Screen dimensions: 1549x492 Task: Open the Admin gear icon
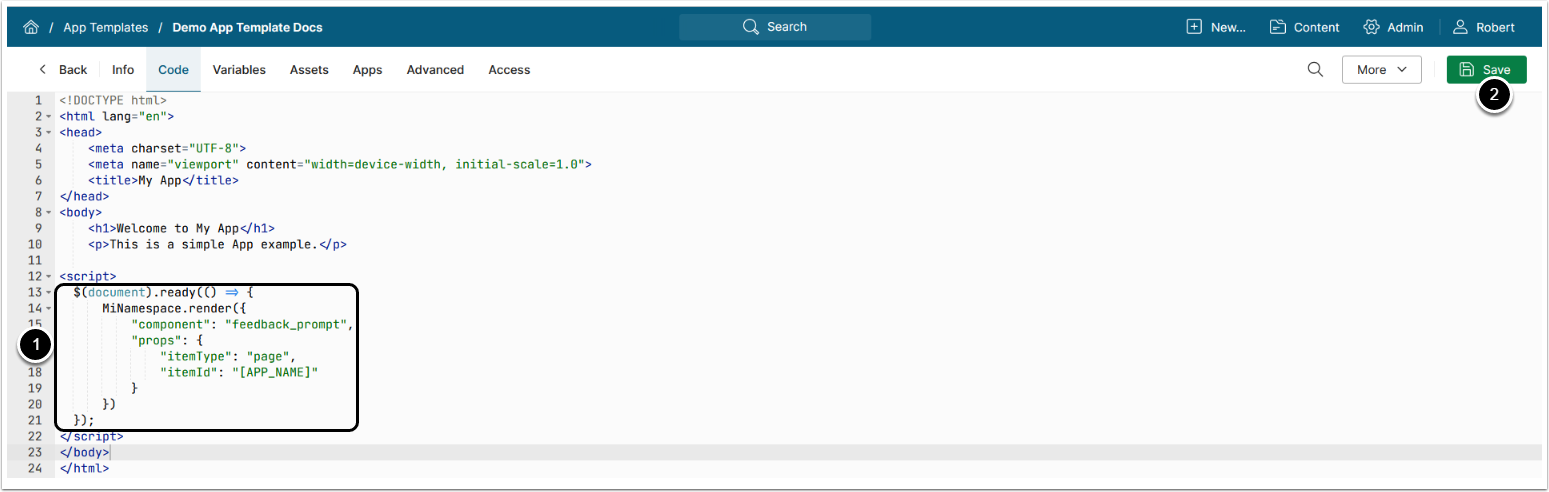click(1371, 27)
